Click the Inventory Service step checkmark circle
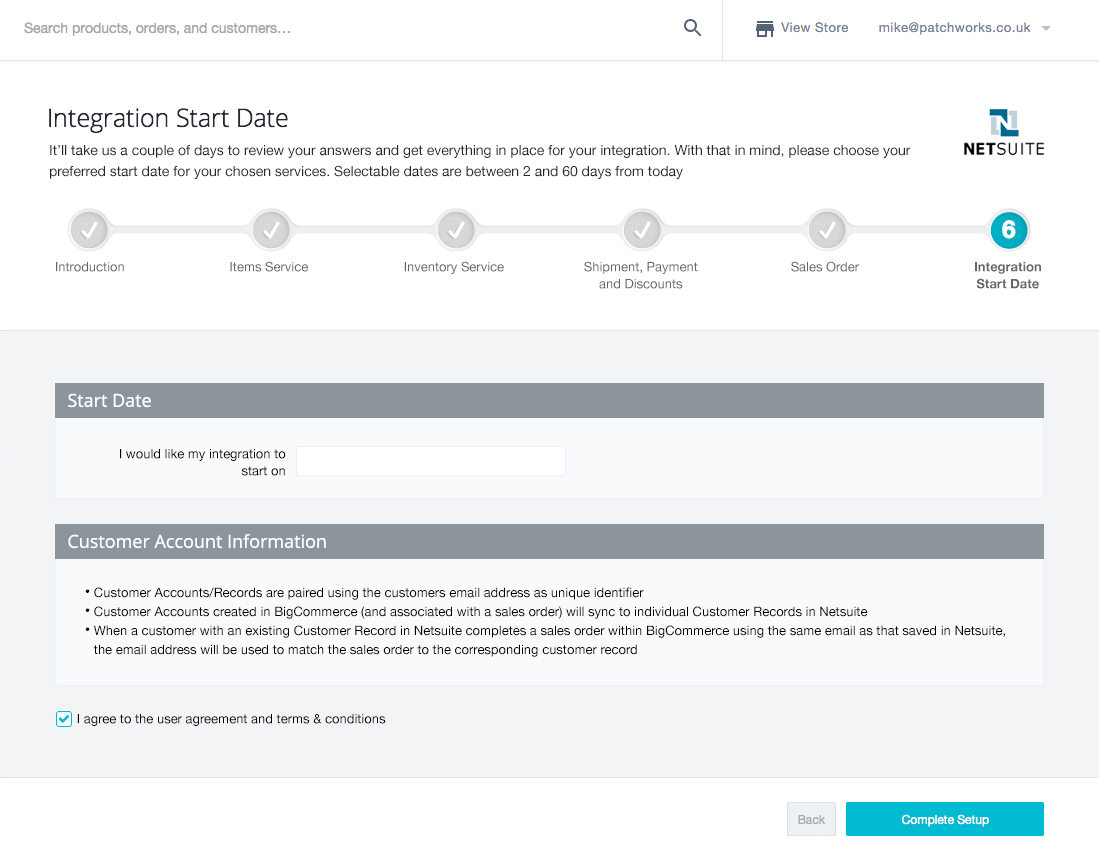Viewport: 1099px width, 867px height. point(456,230)
